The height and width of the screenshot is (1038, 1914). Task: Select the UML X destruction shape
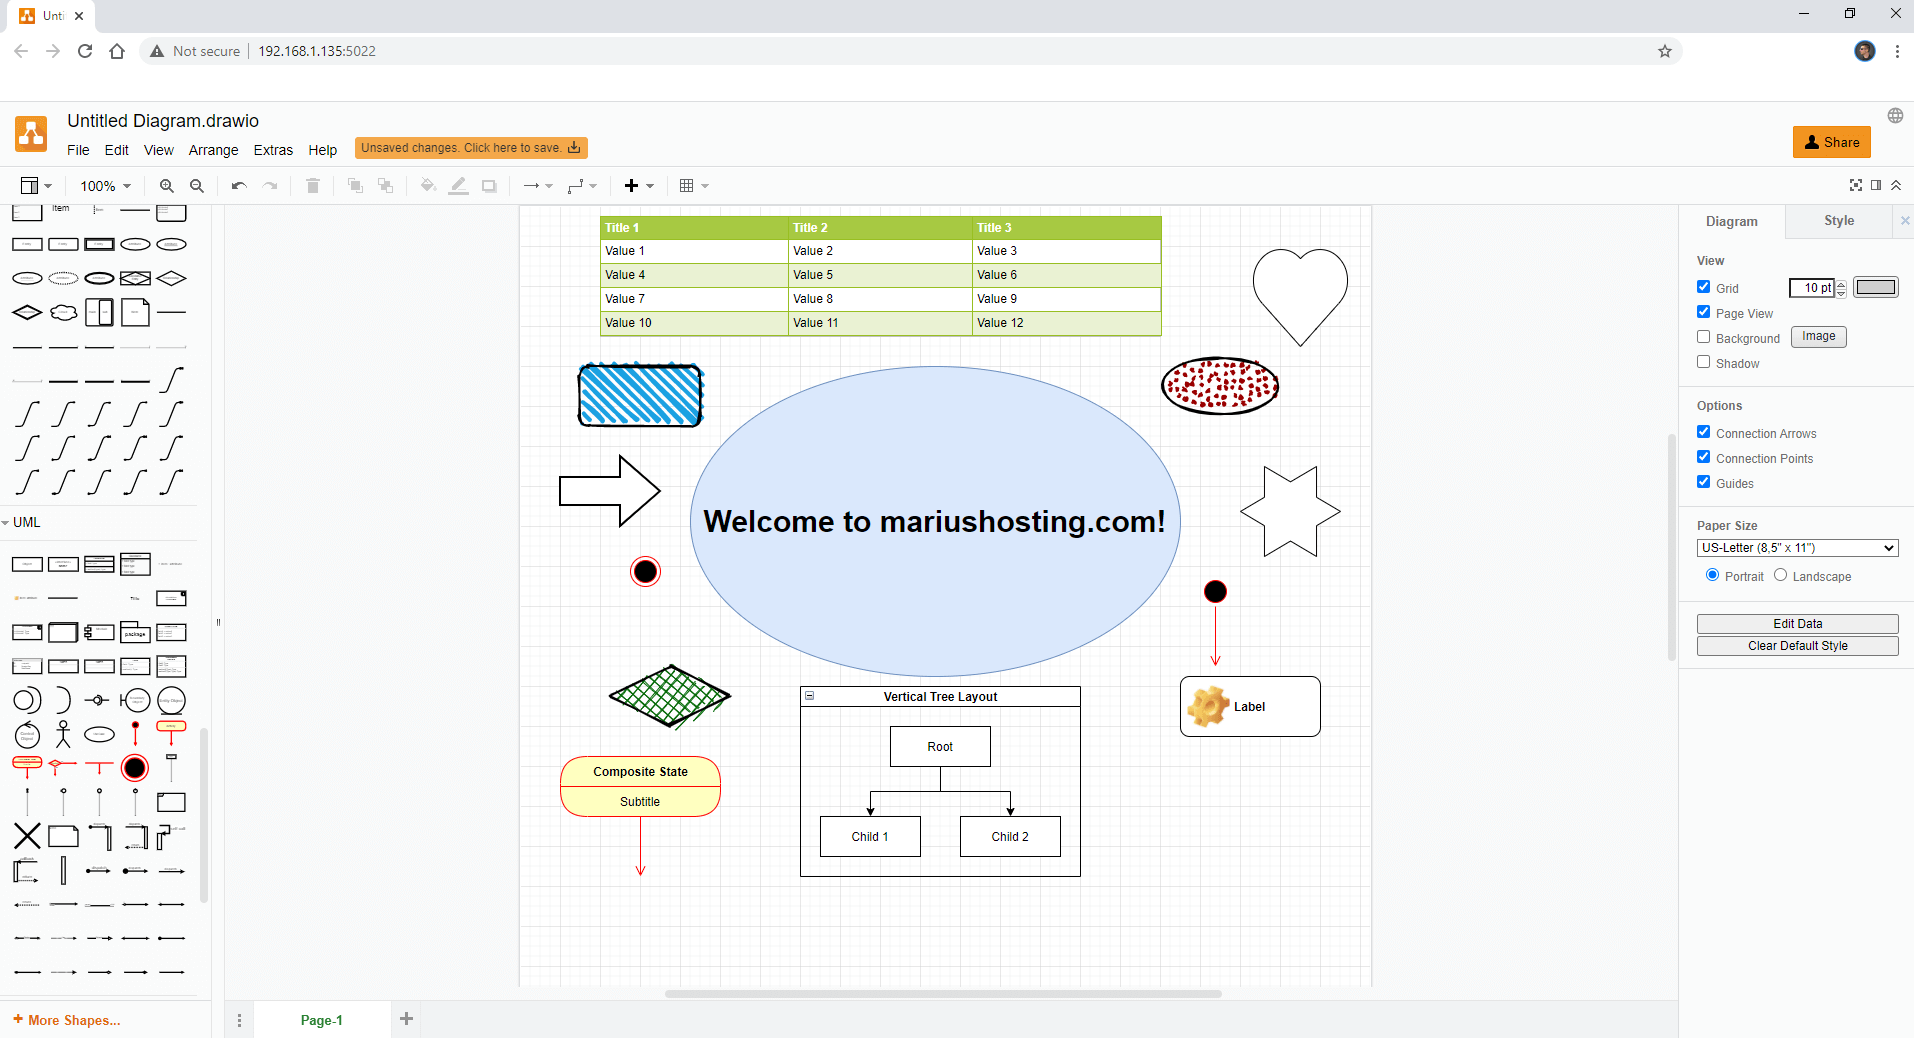tap(27, 836)
